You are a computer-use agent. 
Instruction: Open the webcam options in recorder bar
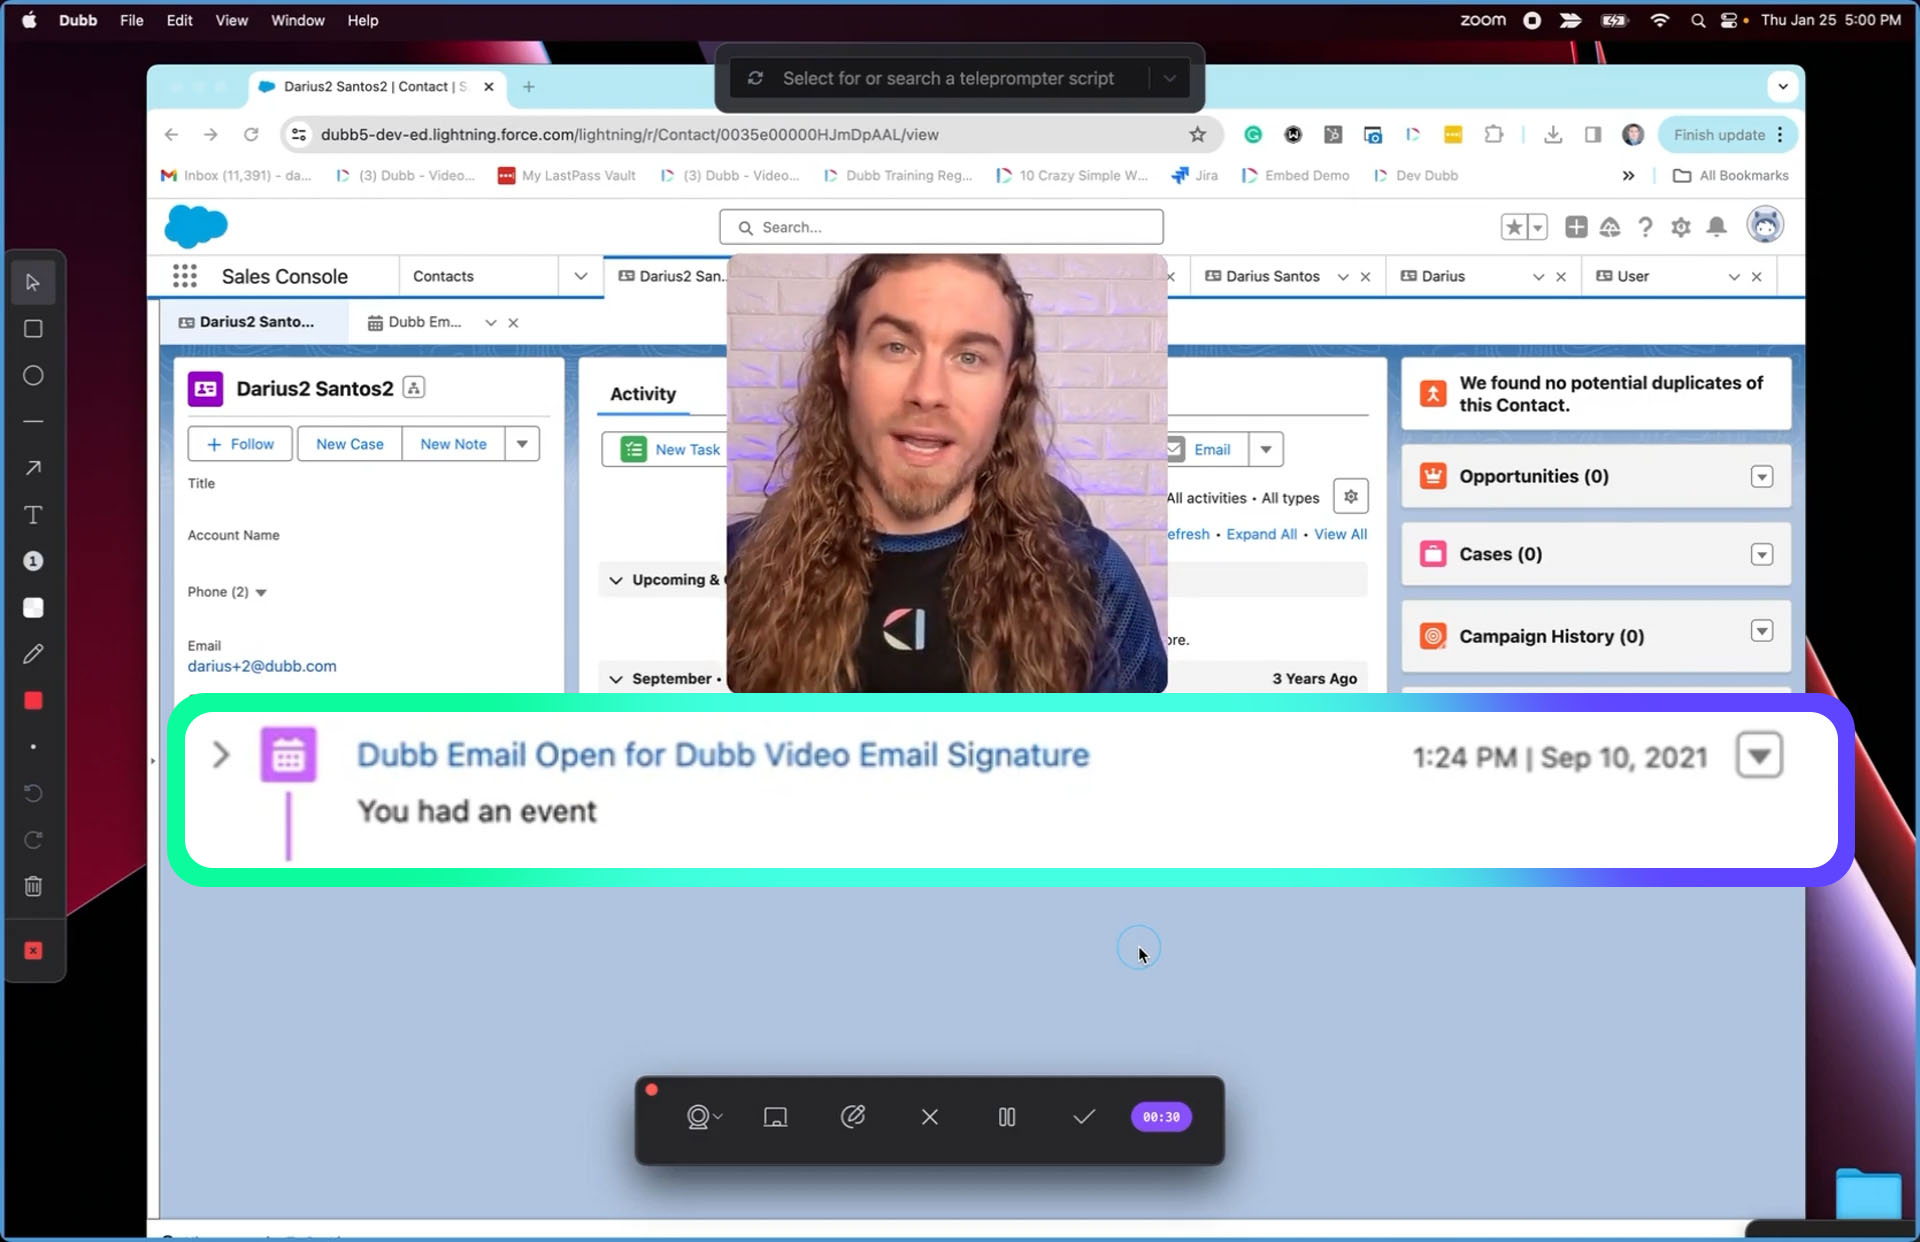click(704, 1117)
